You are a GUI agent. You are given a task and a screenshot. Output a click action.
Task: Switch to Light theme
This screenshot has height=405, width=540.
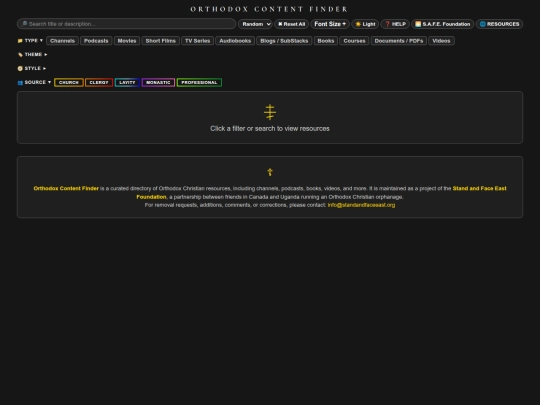[x=365, y=24]
